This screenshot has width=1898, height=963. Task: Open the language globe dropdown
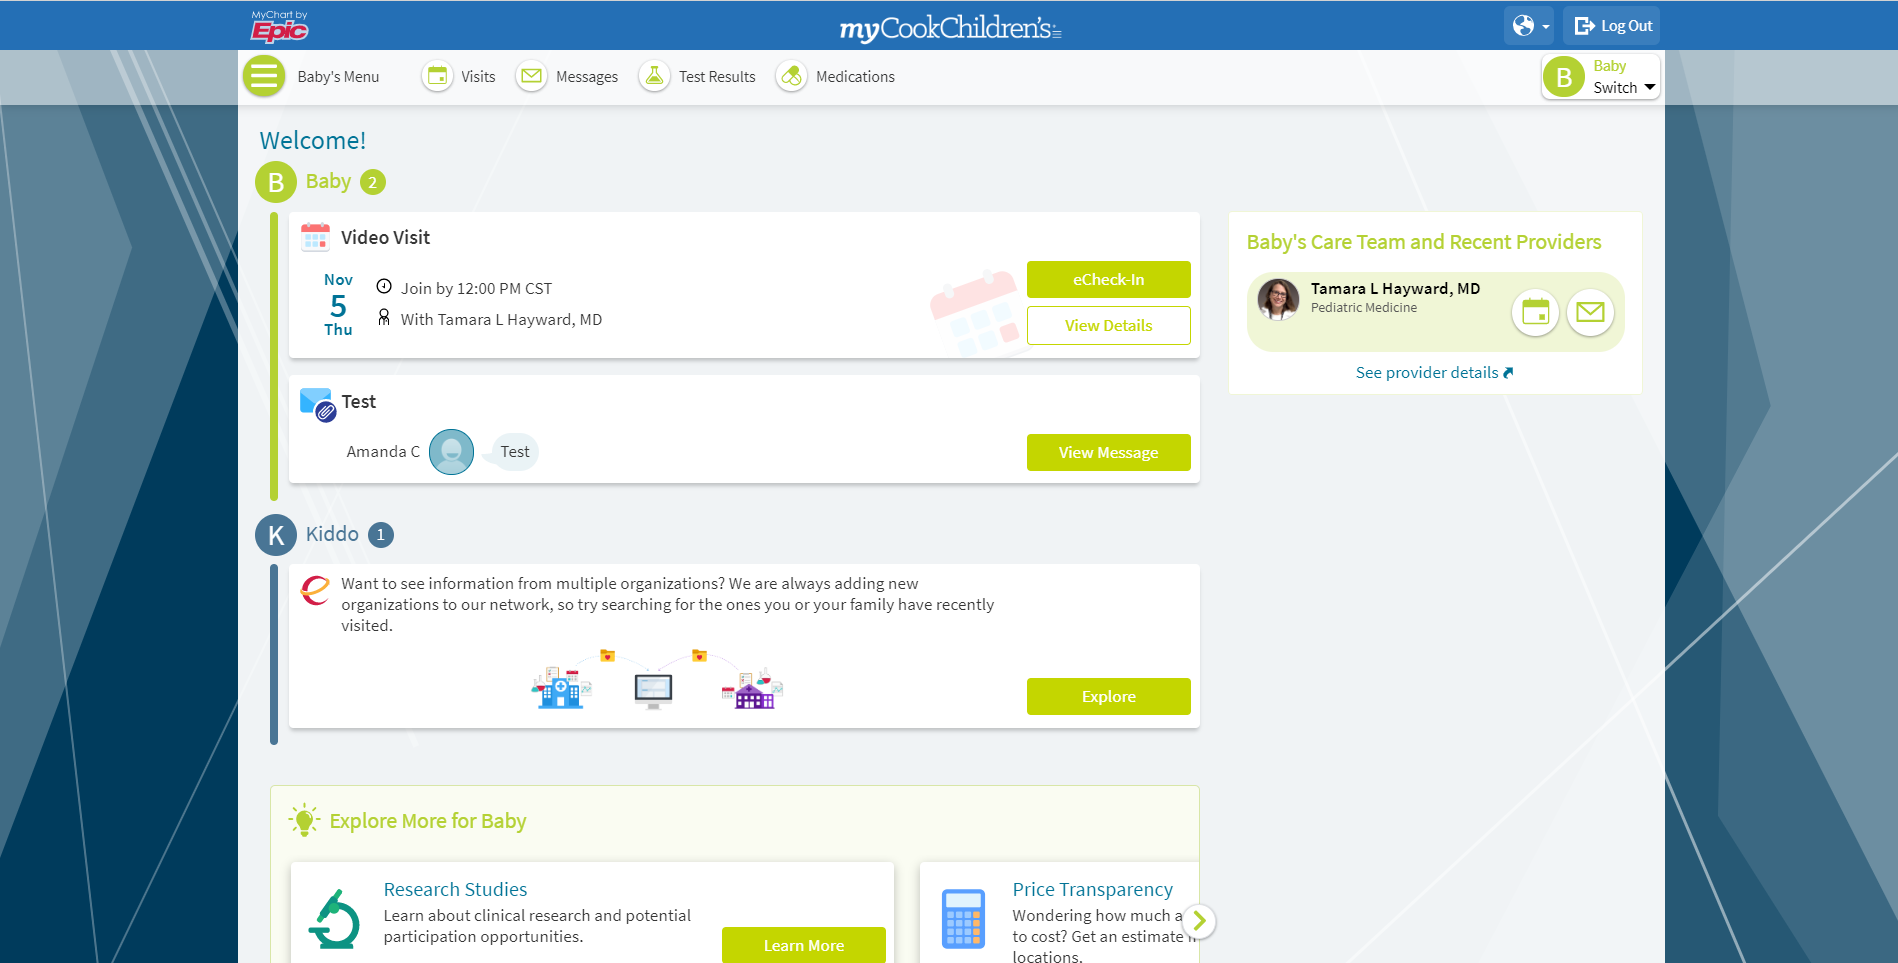point(1529,26)
